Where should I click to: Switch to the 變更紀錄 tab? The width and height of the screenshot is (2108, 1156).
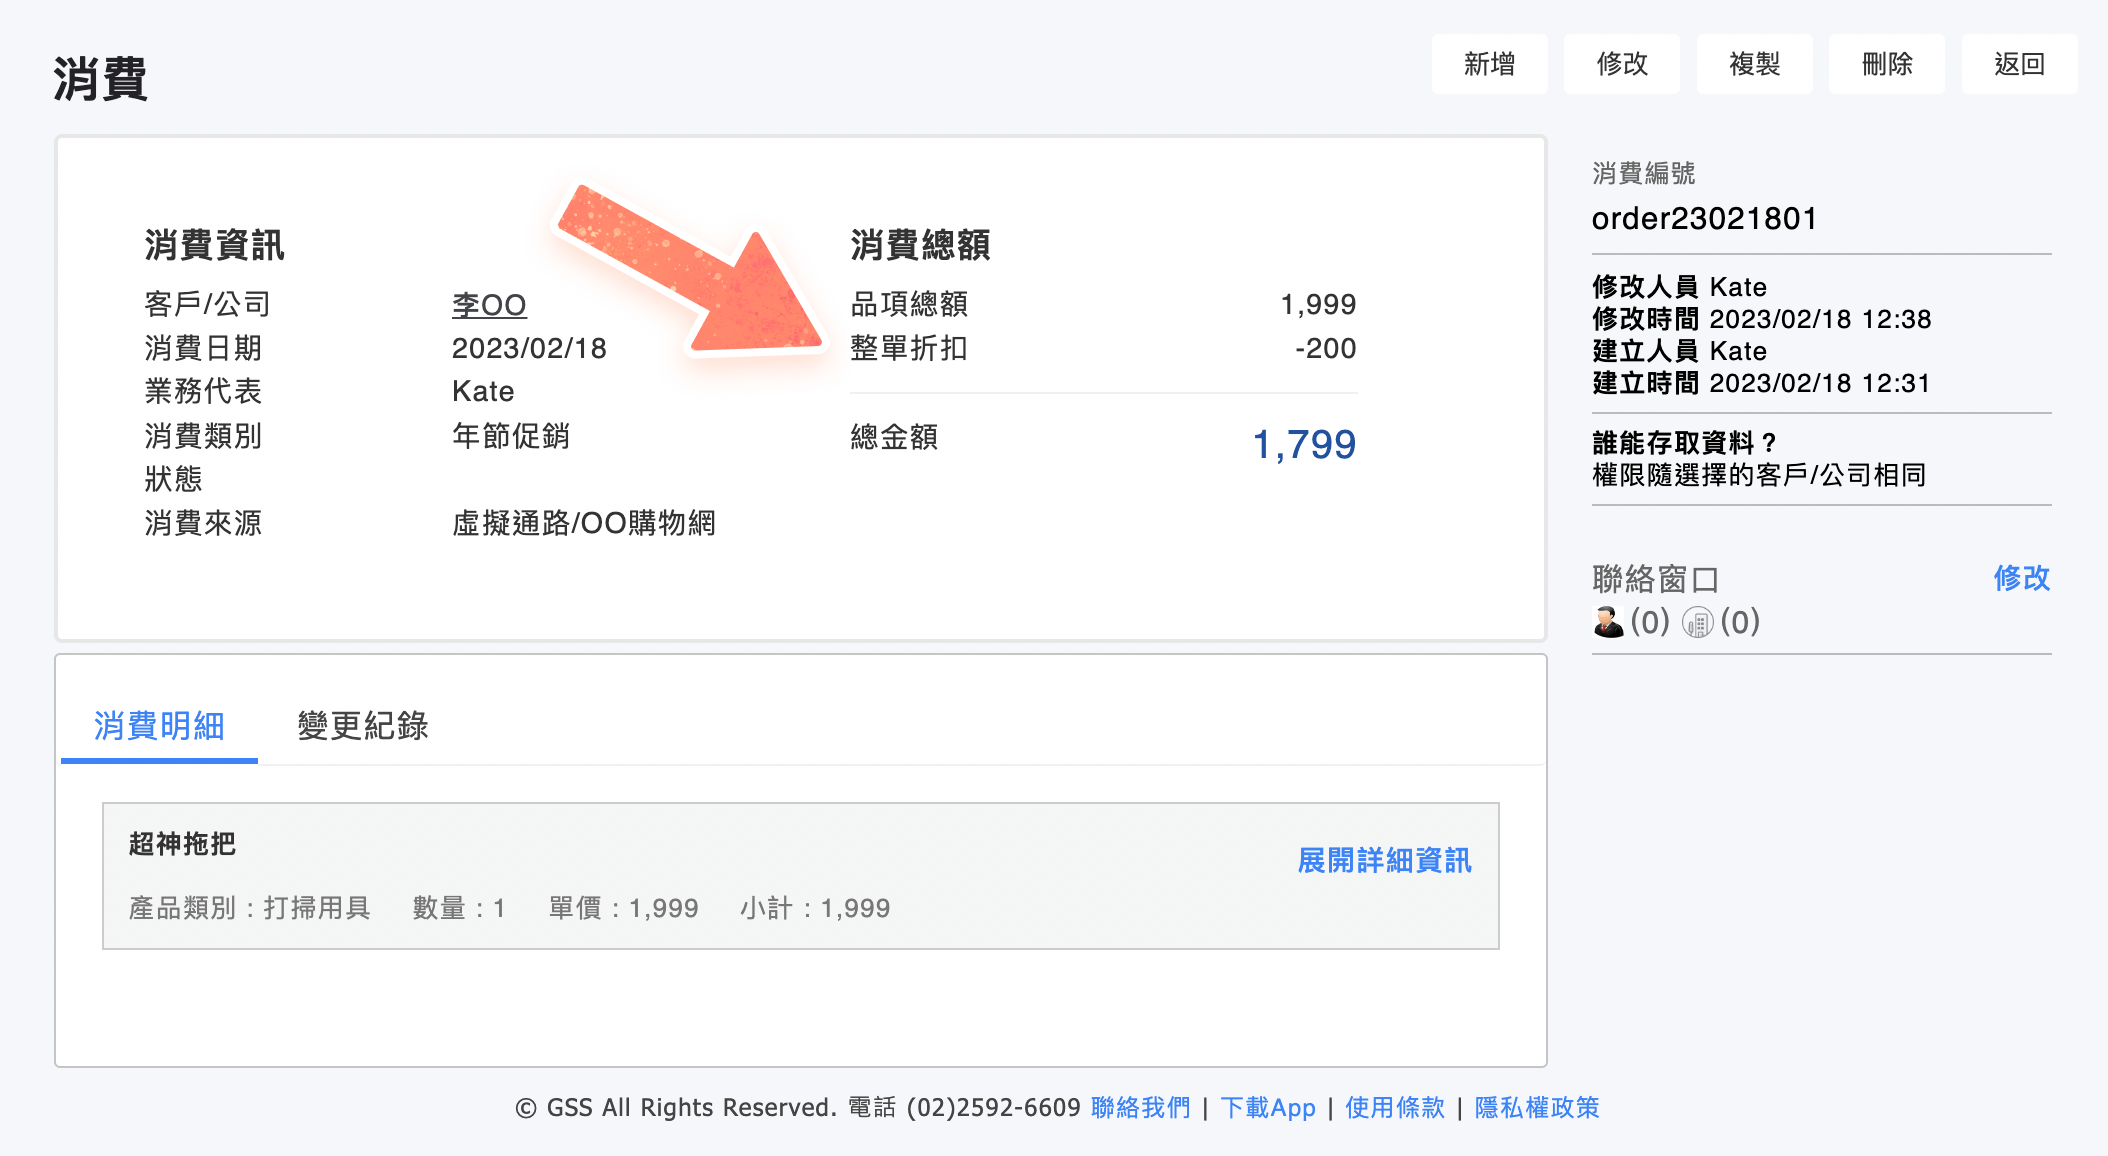coord(363,726)
